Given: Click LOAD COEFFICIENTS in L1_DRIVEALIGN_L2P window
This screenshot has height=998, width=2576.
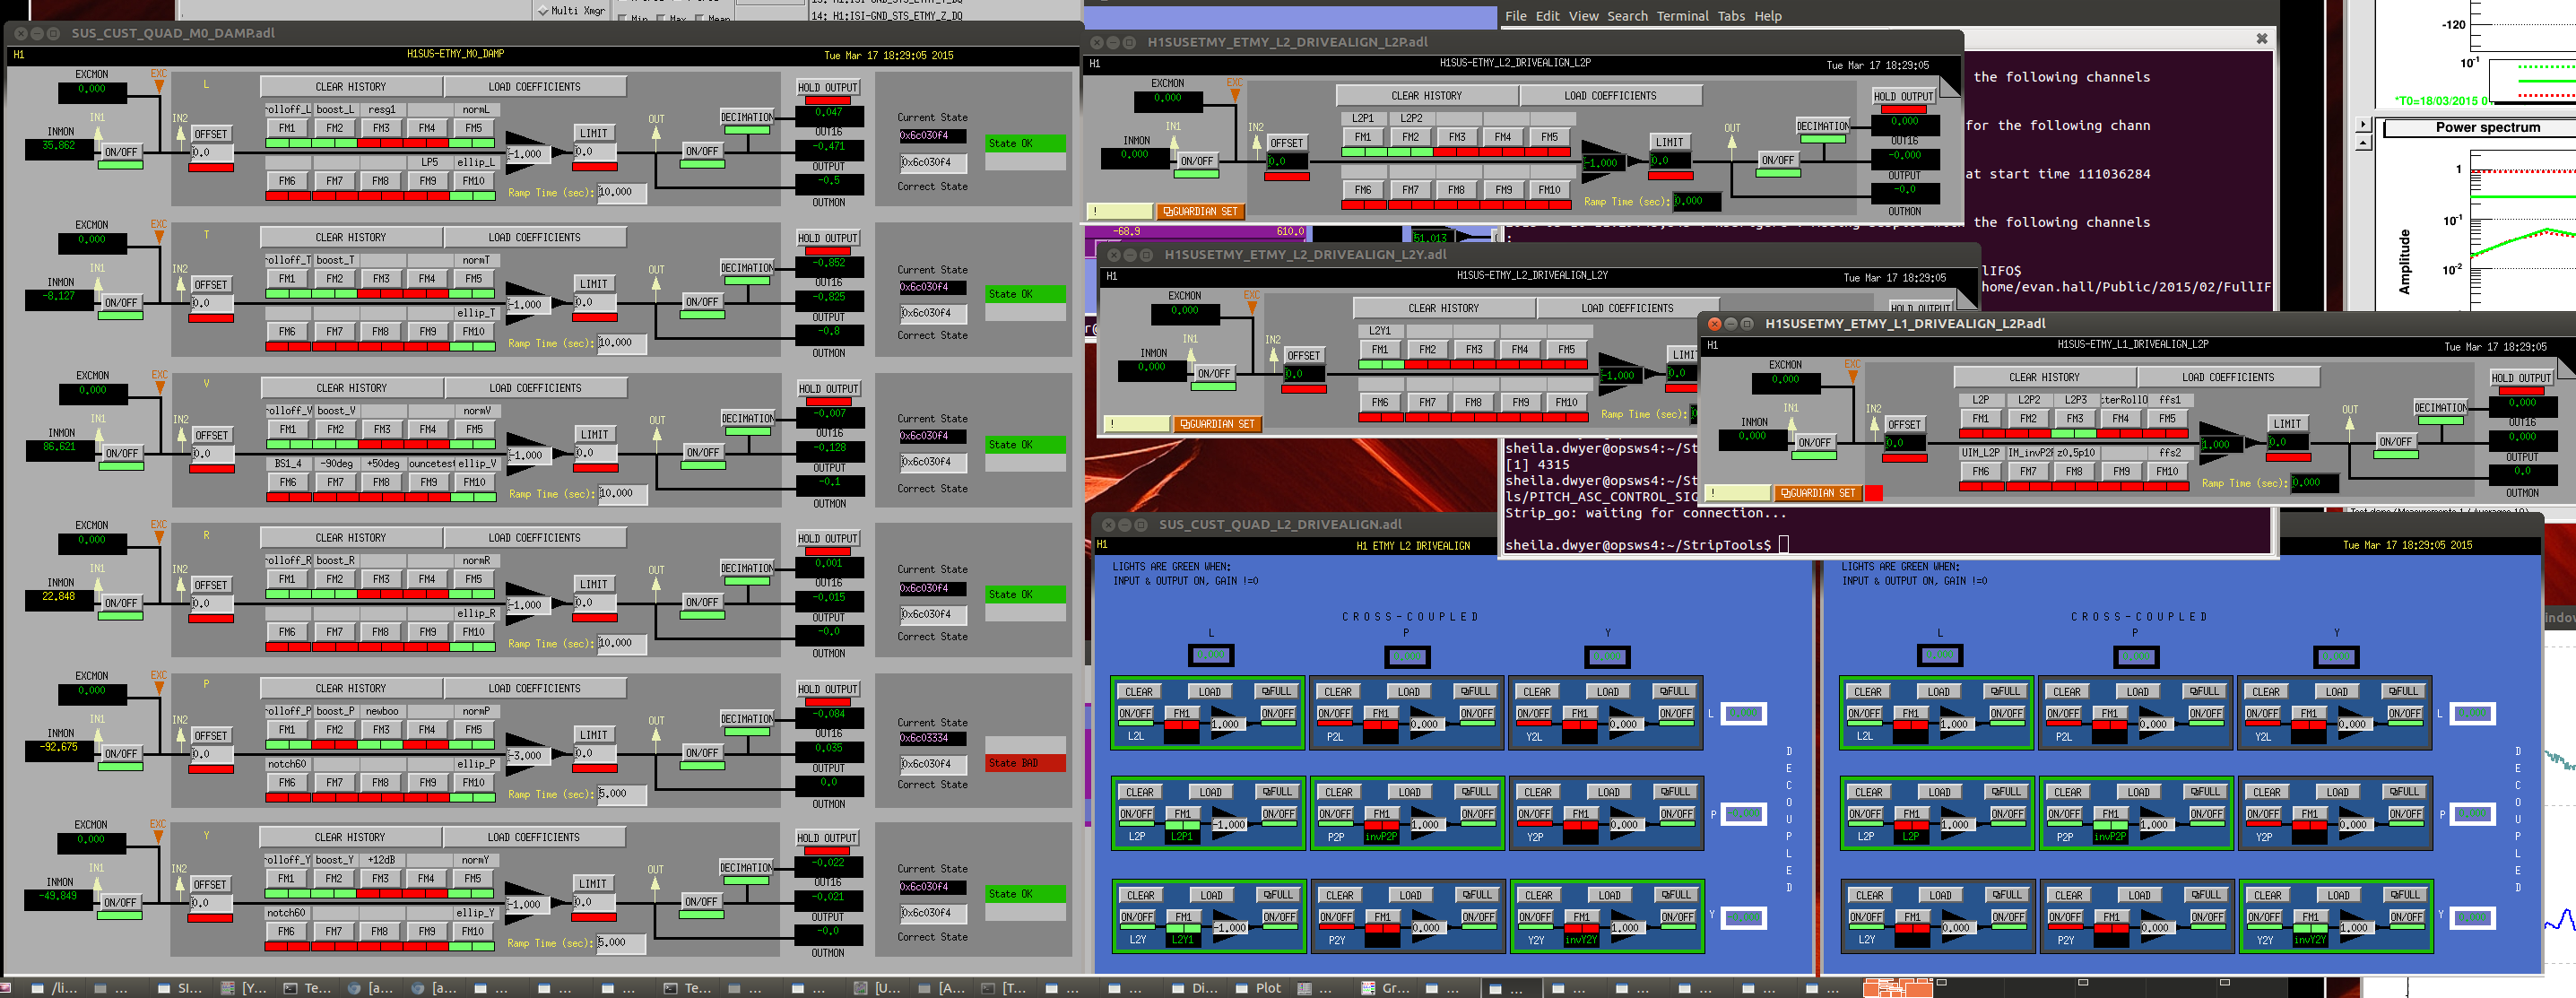Looking at the screenshot, I should click(2227, 377).
